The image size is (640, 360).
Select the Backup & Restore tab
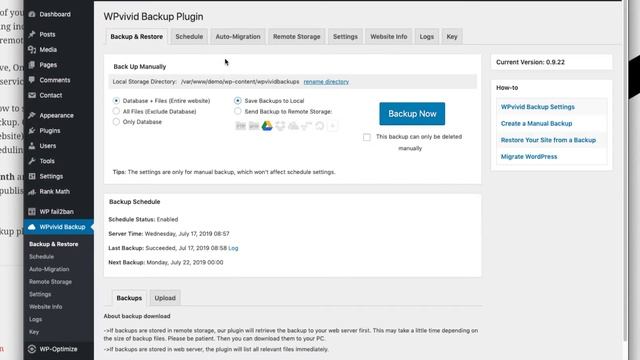coord(137,36)
